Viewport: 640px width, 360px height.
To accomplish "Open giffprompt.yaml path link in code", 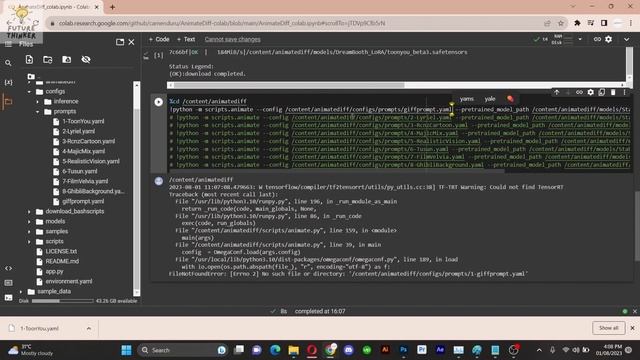I will (369, 109).
